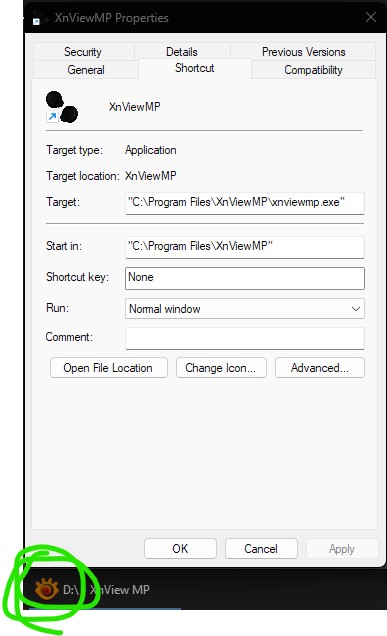Open the Details tab
Viewport: 387px width, 636px height.
[182, 52]
